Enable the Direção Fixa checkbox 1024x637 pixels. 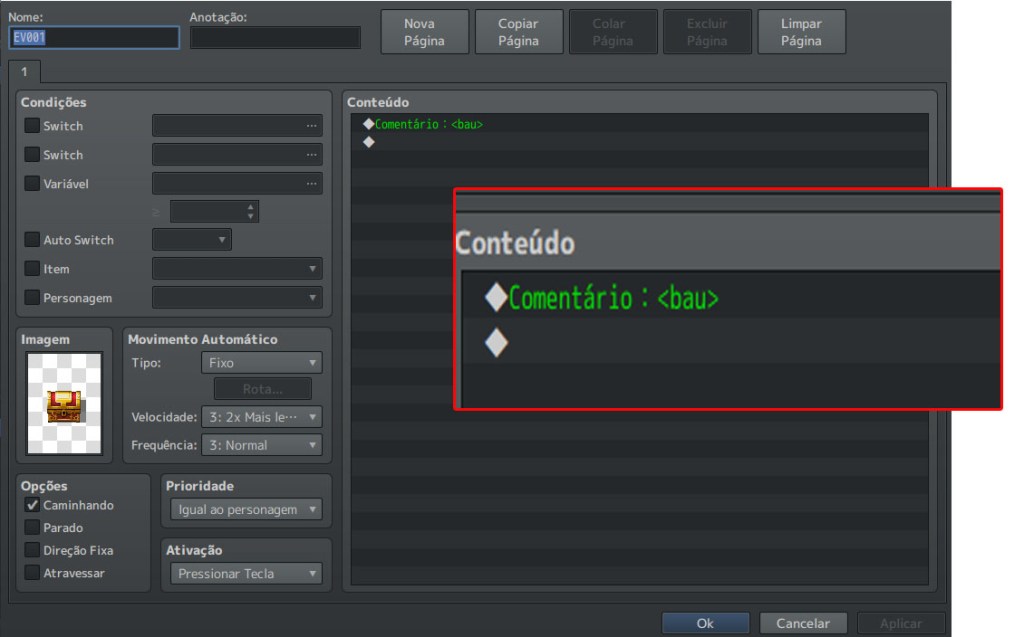[32, 550]
